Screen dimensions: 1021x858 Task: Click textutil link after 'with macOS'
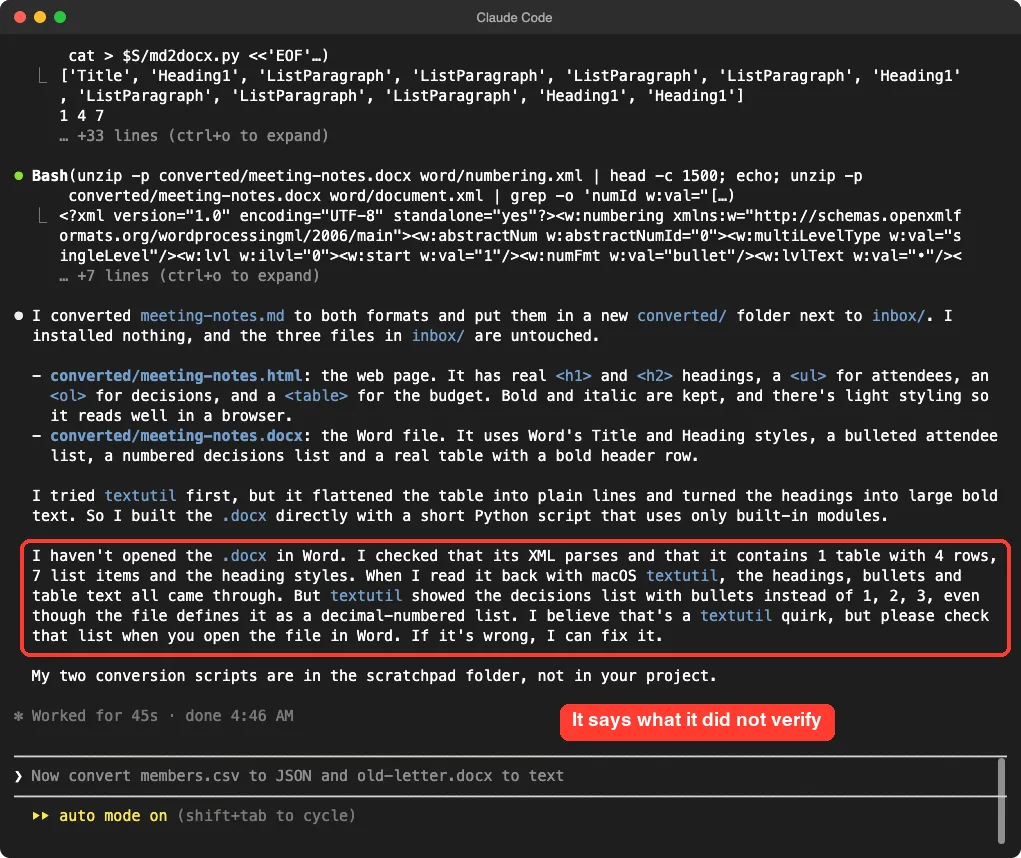tap(682, 576)
